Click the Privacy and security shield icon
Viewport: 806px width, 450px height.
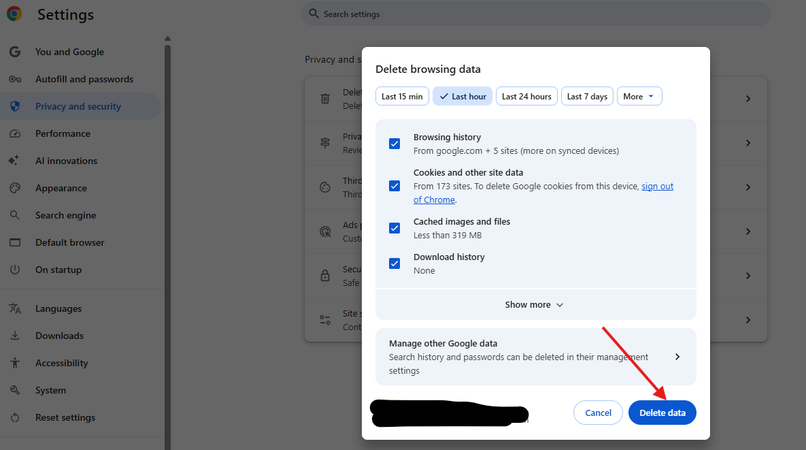click(x=15, y=106)
